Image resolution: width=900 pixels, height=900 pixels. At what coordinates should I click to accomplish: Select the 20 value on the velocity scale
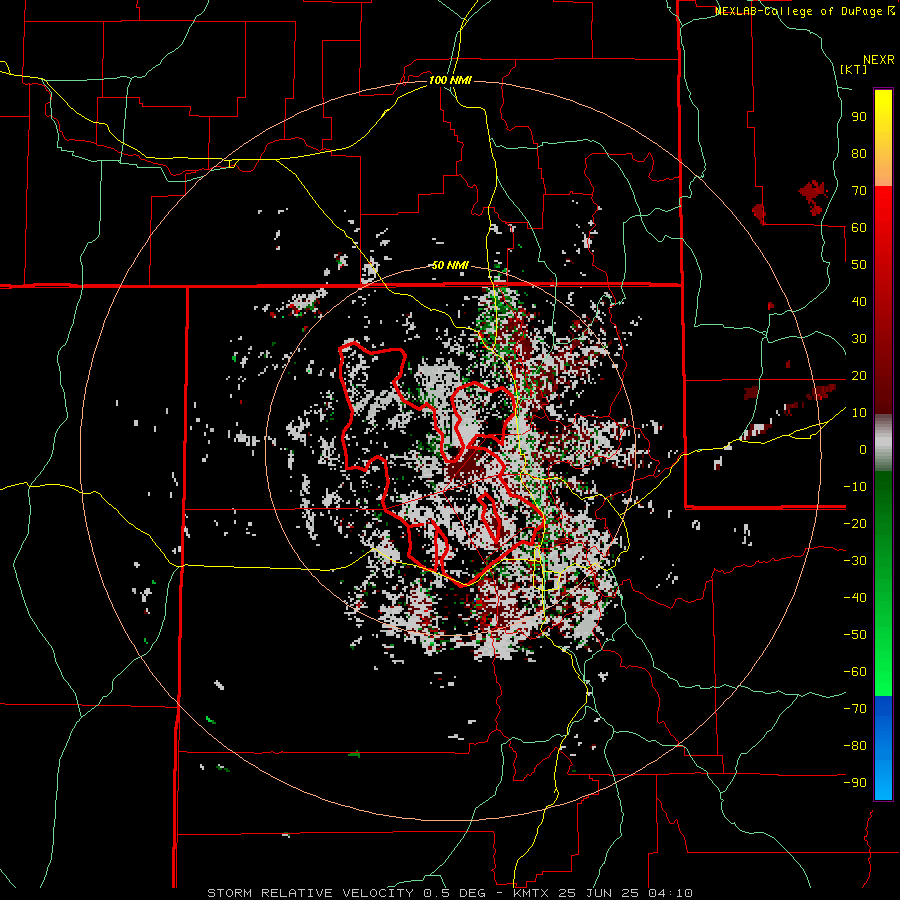pos(859,376)
